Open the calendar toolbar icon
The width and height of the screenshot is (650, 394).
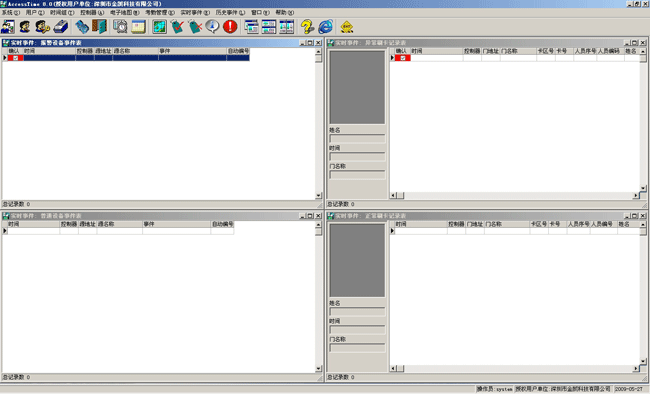[138, 27]
